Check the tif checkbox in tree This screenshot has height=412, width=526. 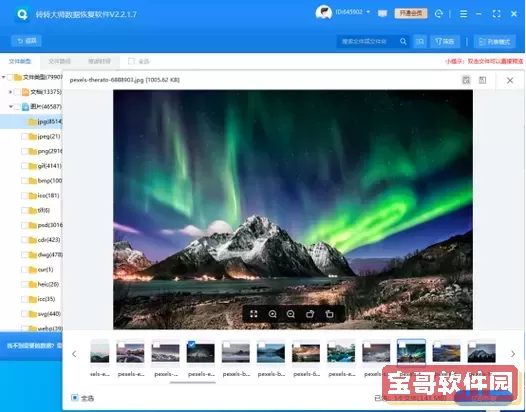pos(24,210)
